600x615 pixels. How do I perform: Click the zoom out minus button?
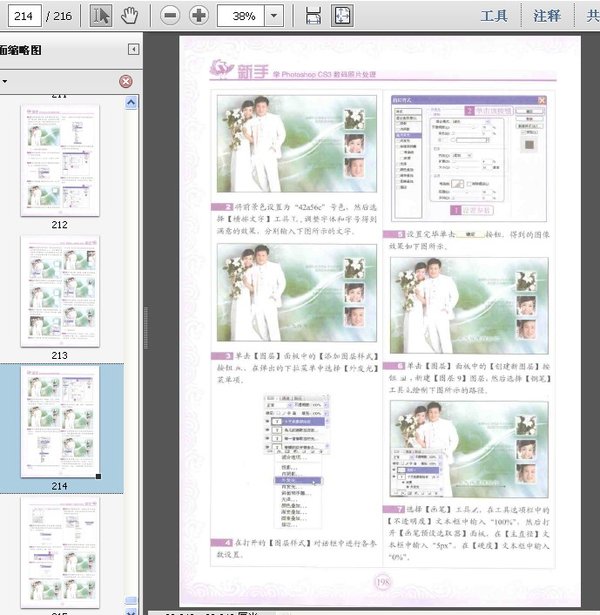click(x=170, y=16)
